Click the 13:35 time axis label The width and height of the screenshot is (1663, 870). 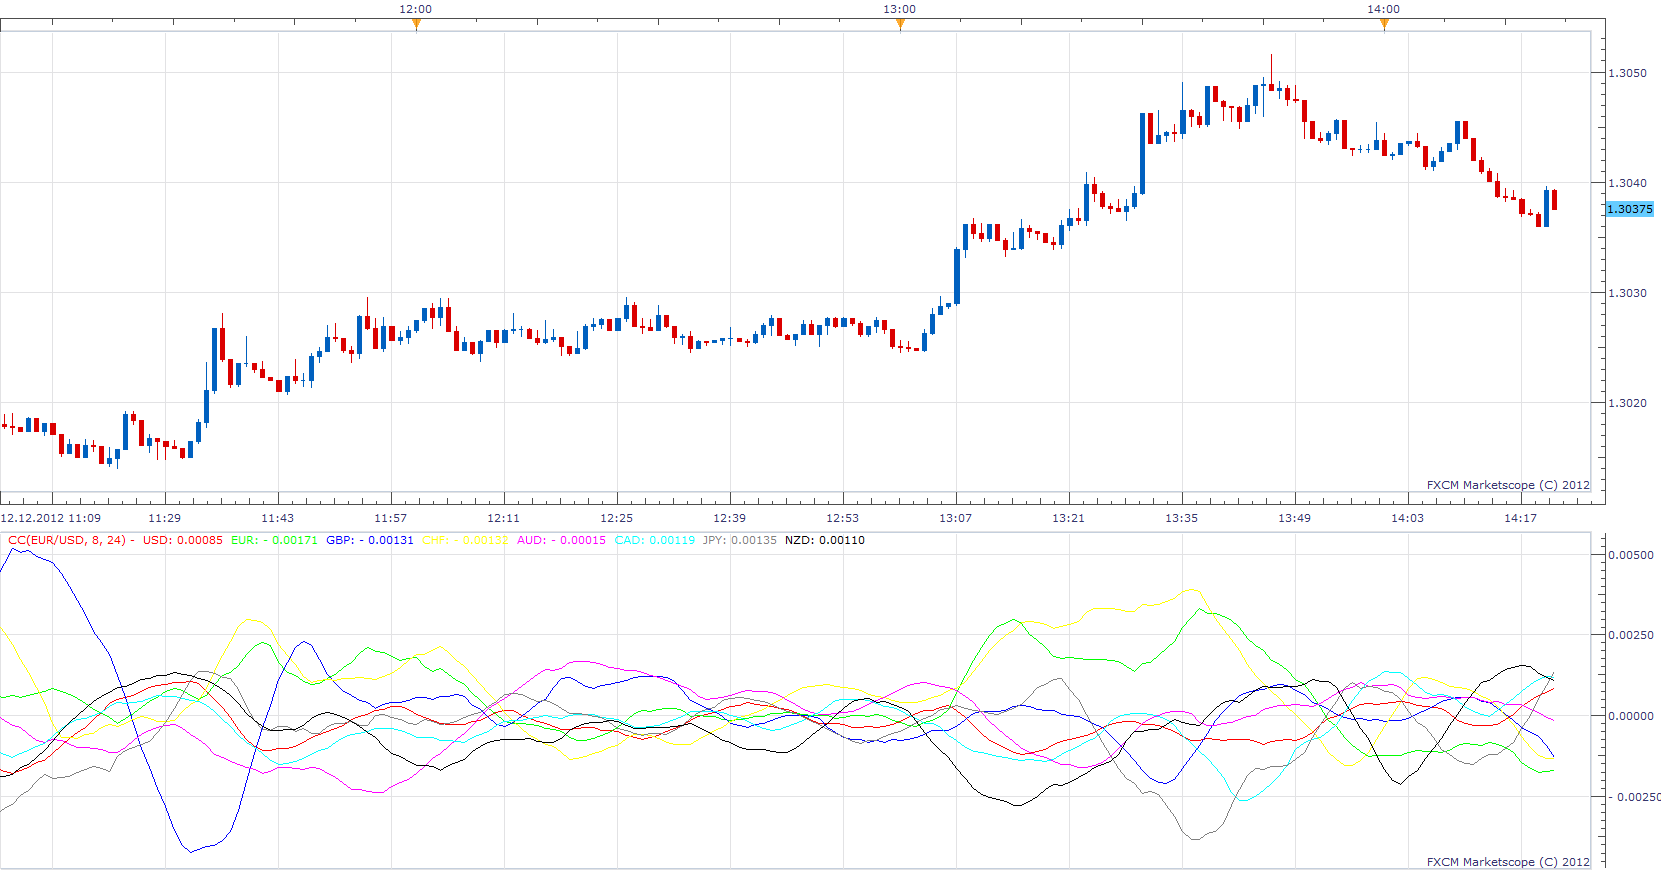coord(1181,518)
